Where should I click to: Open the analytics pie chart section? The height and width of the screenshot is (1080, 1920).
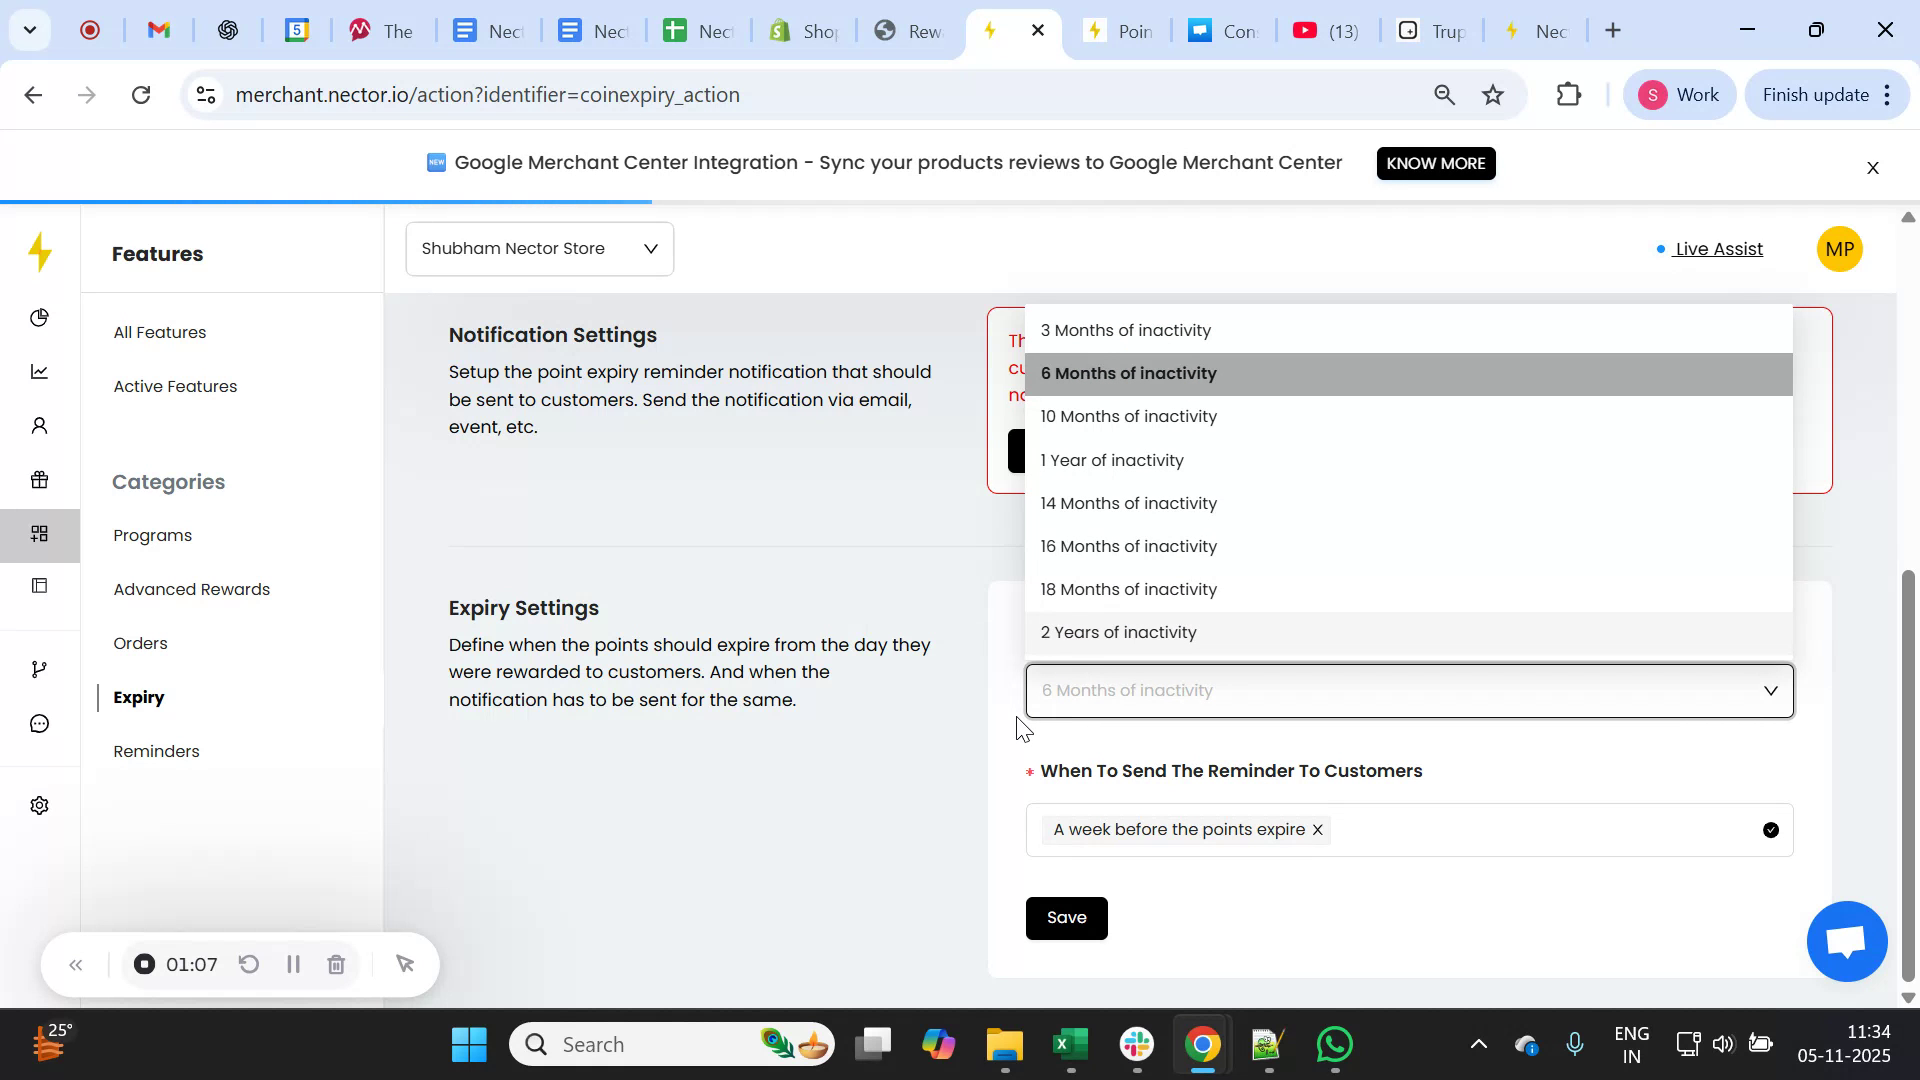tap(40, 318)
